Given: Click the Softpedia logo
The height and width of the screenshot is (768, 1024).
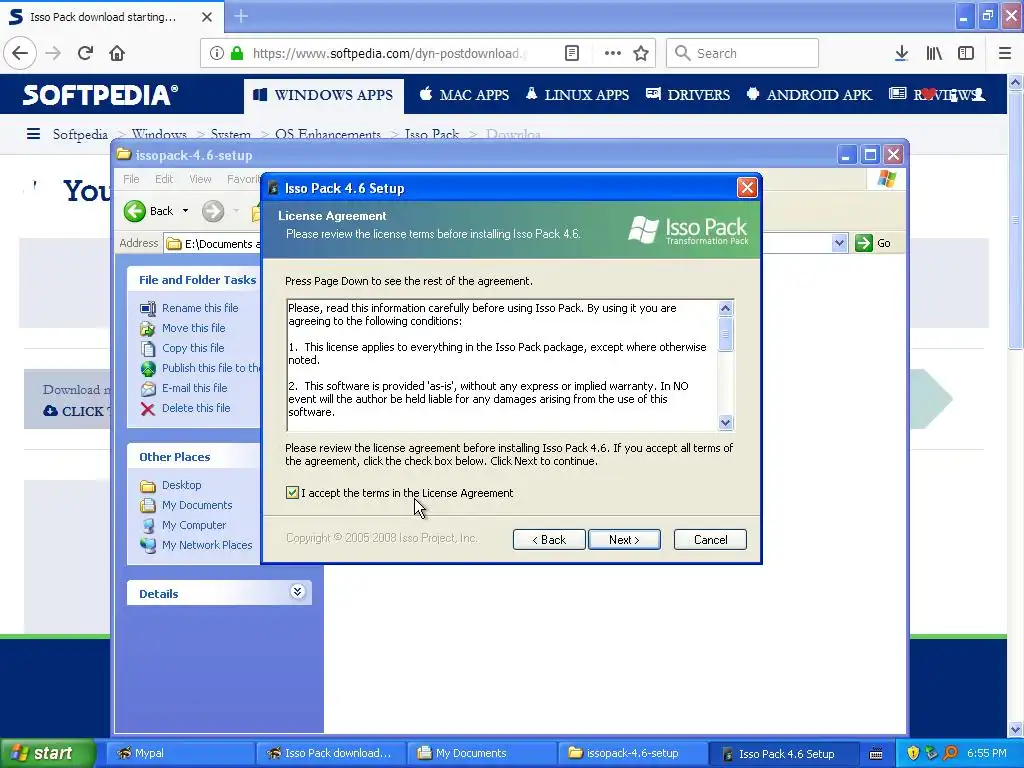Looking at the screenshot, I should point(100,95).
